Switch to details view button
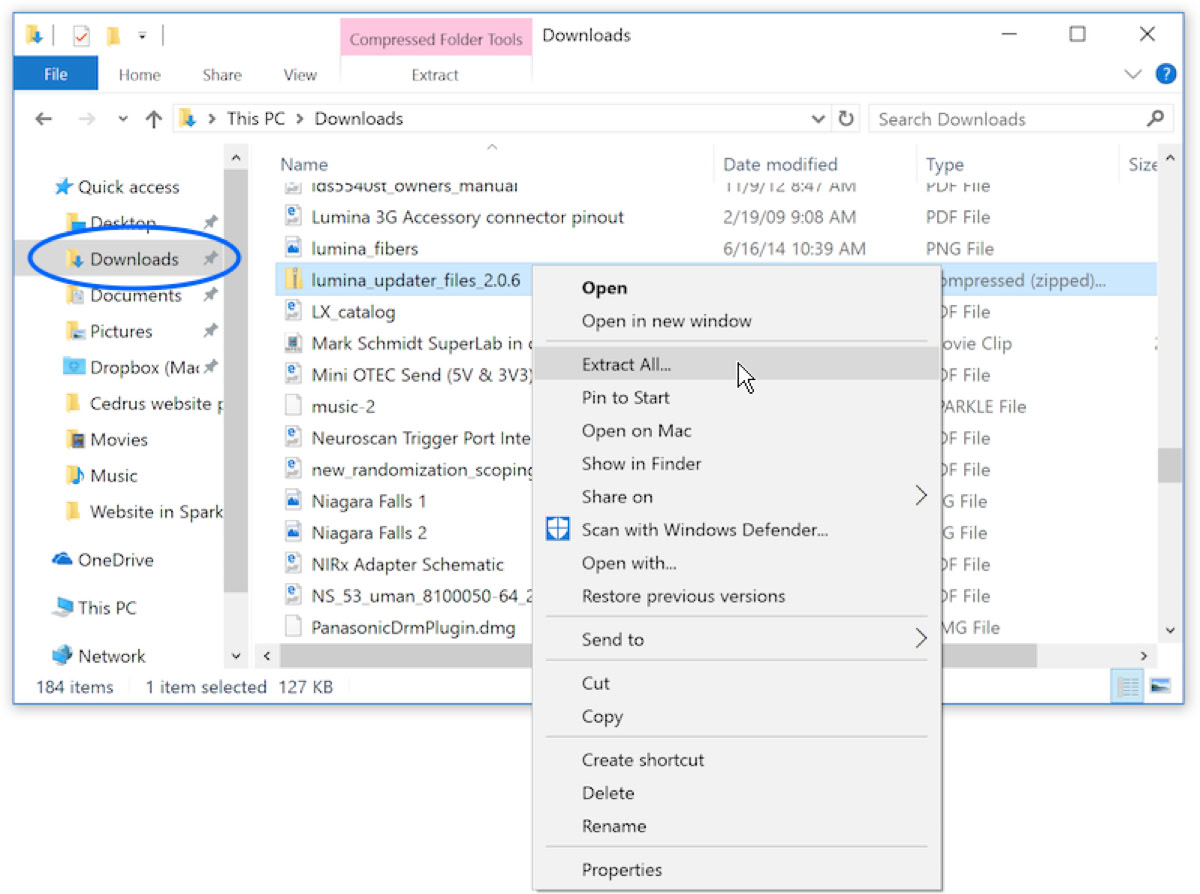The width and height of the screenshot is (1200, 894). coord(1128,687)
